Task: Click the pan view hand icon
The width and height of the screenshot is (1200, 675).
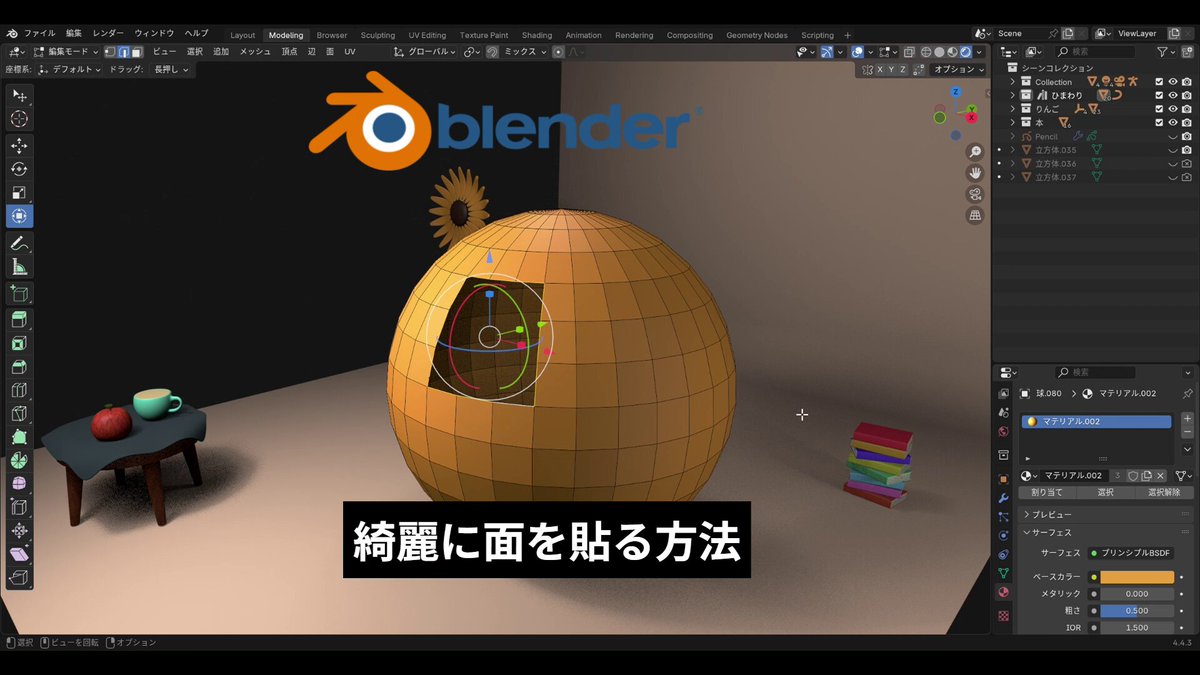Action: tap(975, 173)
